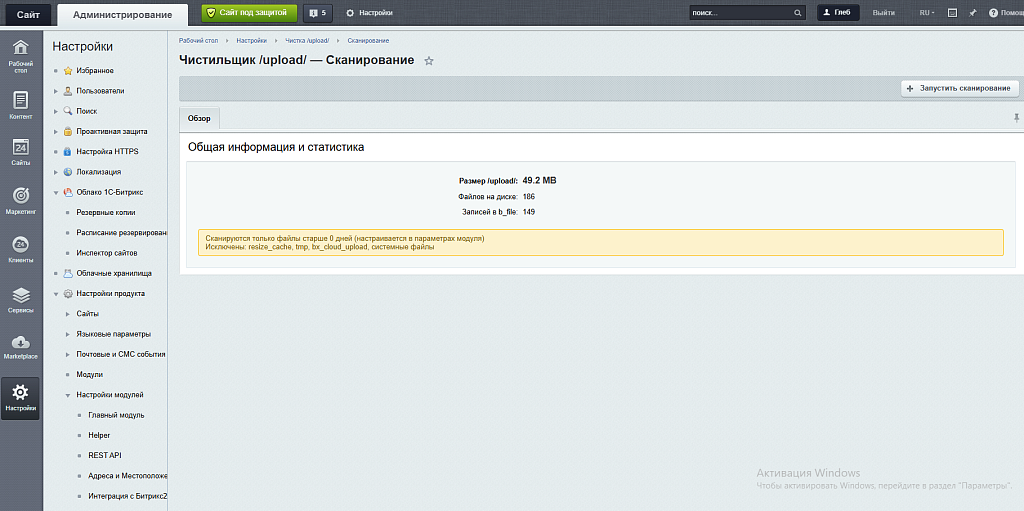Expand the Пользователи tree node
The image size is (1024, 511).
pyautogui.click(x=56, y=91)
